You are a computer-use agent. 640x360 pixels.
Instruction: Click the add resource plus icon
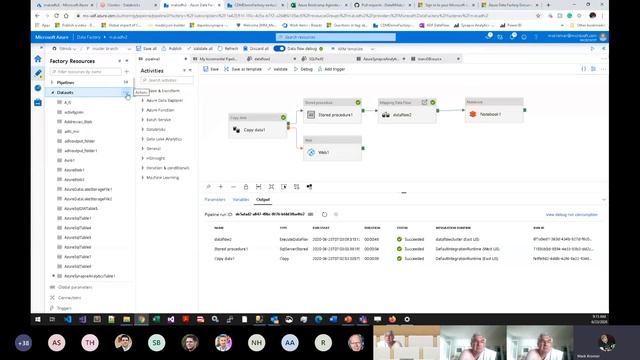(127, 72)
